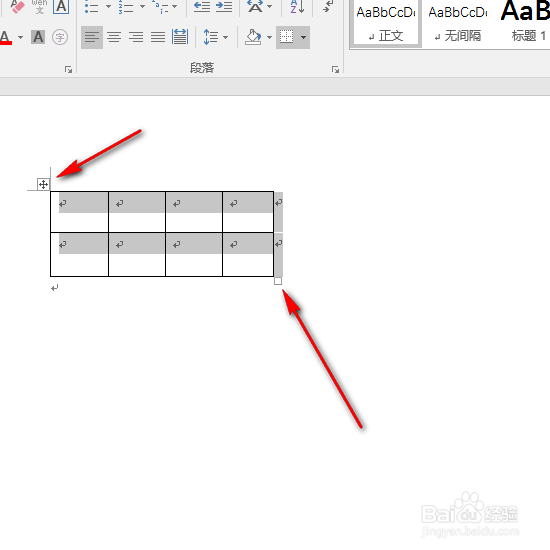Open the bullets style dropdown arrow
Screen dimensions: 550x550
click(108, 6)
